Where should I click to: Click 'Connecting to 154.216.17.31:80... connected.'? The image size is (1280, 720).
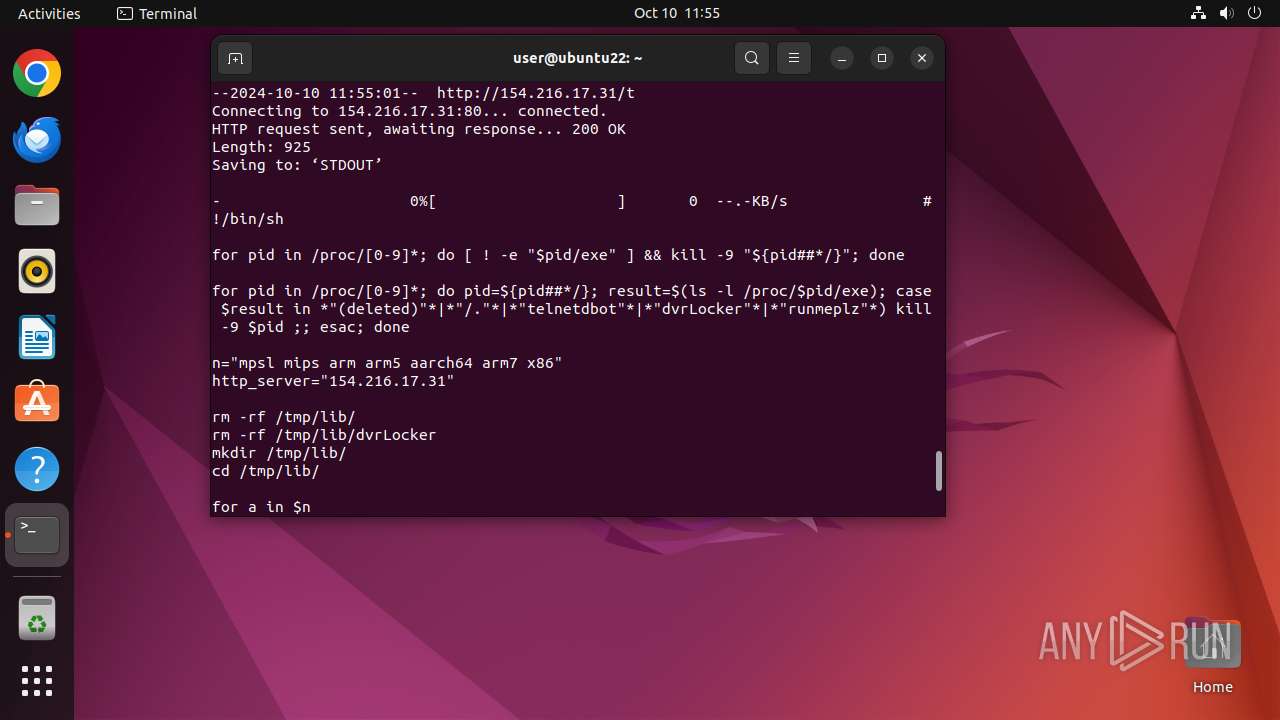click(x=409, y=111)
